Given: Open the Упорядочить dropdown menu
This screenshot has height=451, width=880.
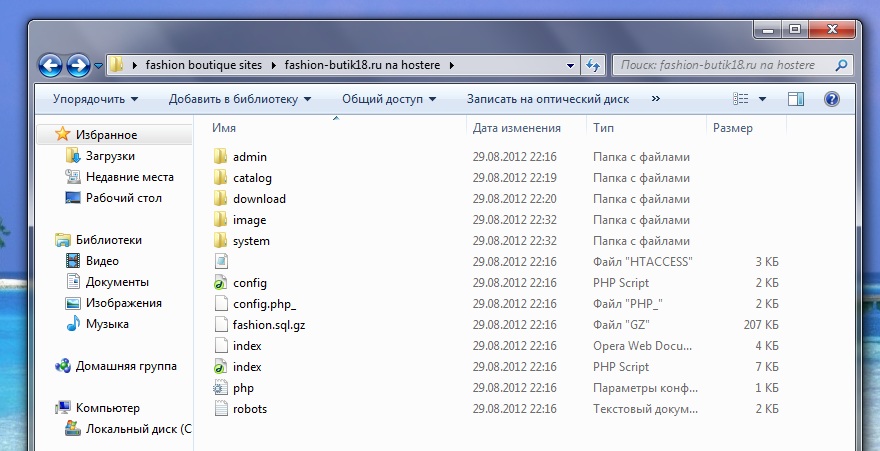Looking at the screenshot, I should (95, 99).
